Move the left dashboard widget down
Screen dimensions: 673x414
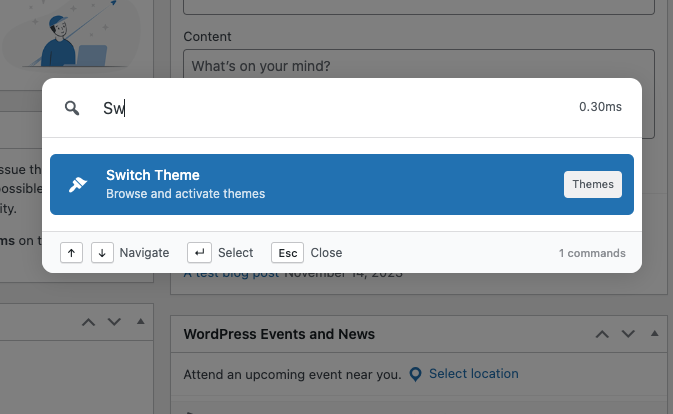114,321
